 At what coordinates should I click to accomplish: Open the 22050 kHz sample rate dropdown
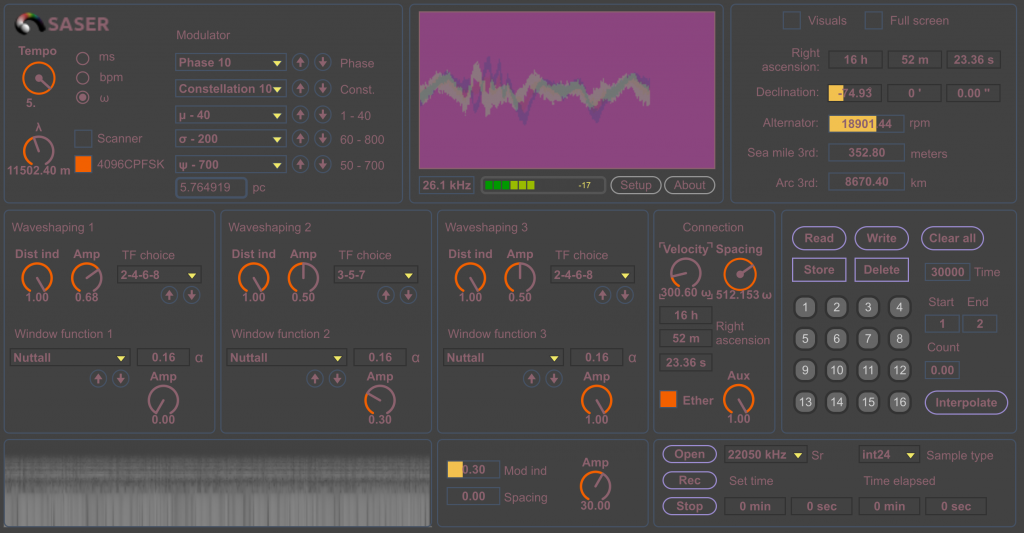click(x=765, y=455)
